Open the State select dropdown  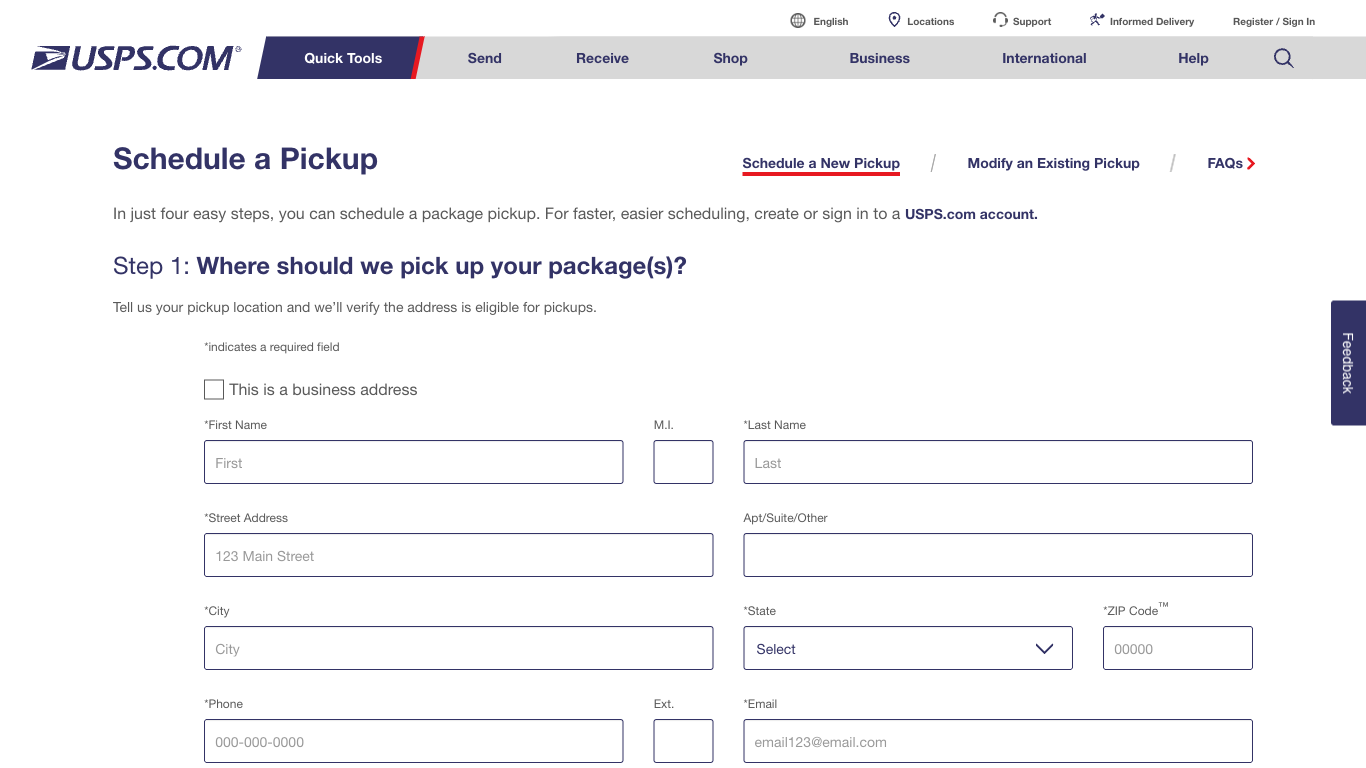pyautogui.click(x=908, y=648)
